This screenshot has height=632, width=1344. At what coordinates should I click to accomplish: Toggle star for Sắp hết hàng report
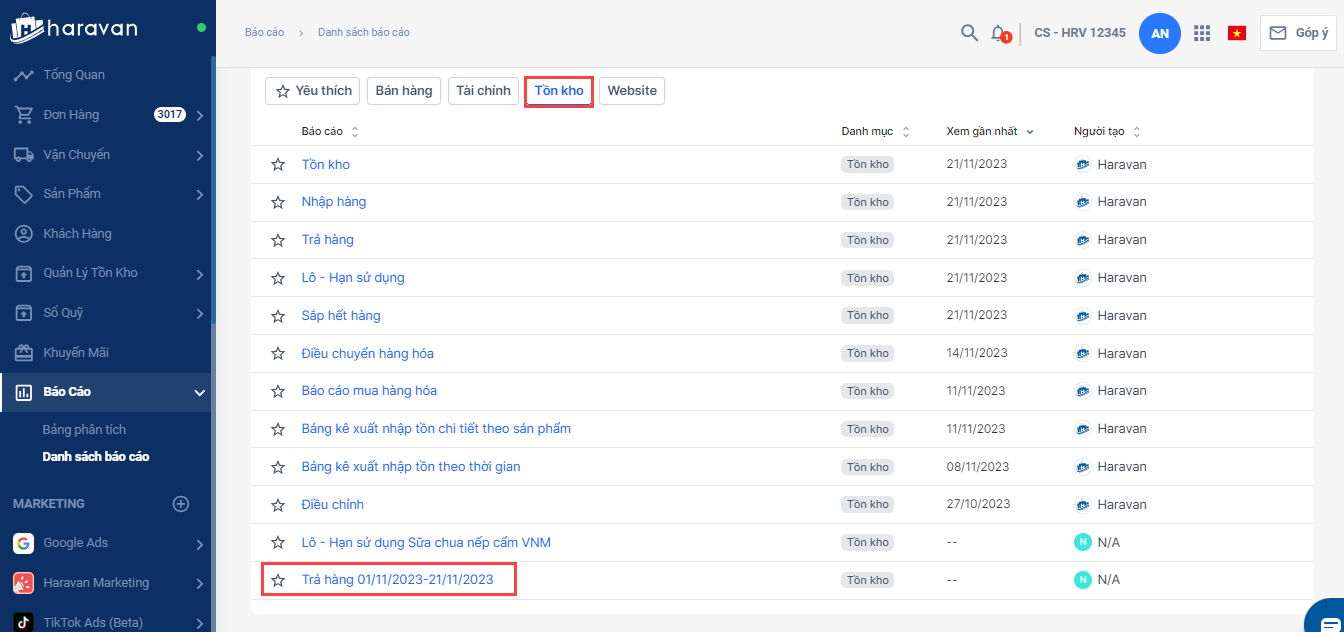(x=278, y=316)
